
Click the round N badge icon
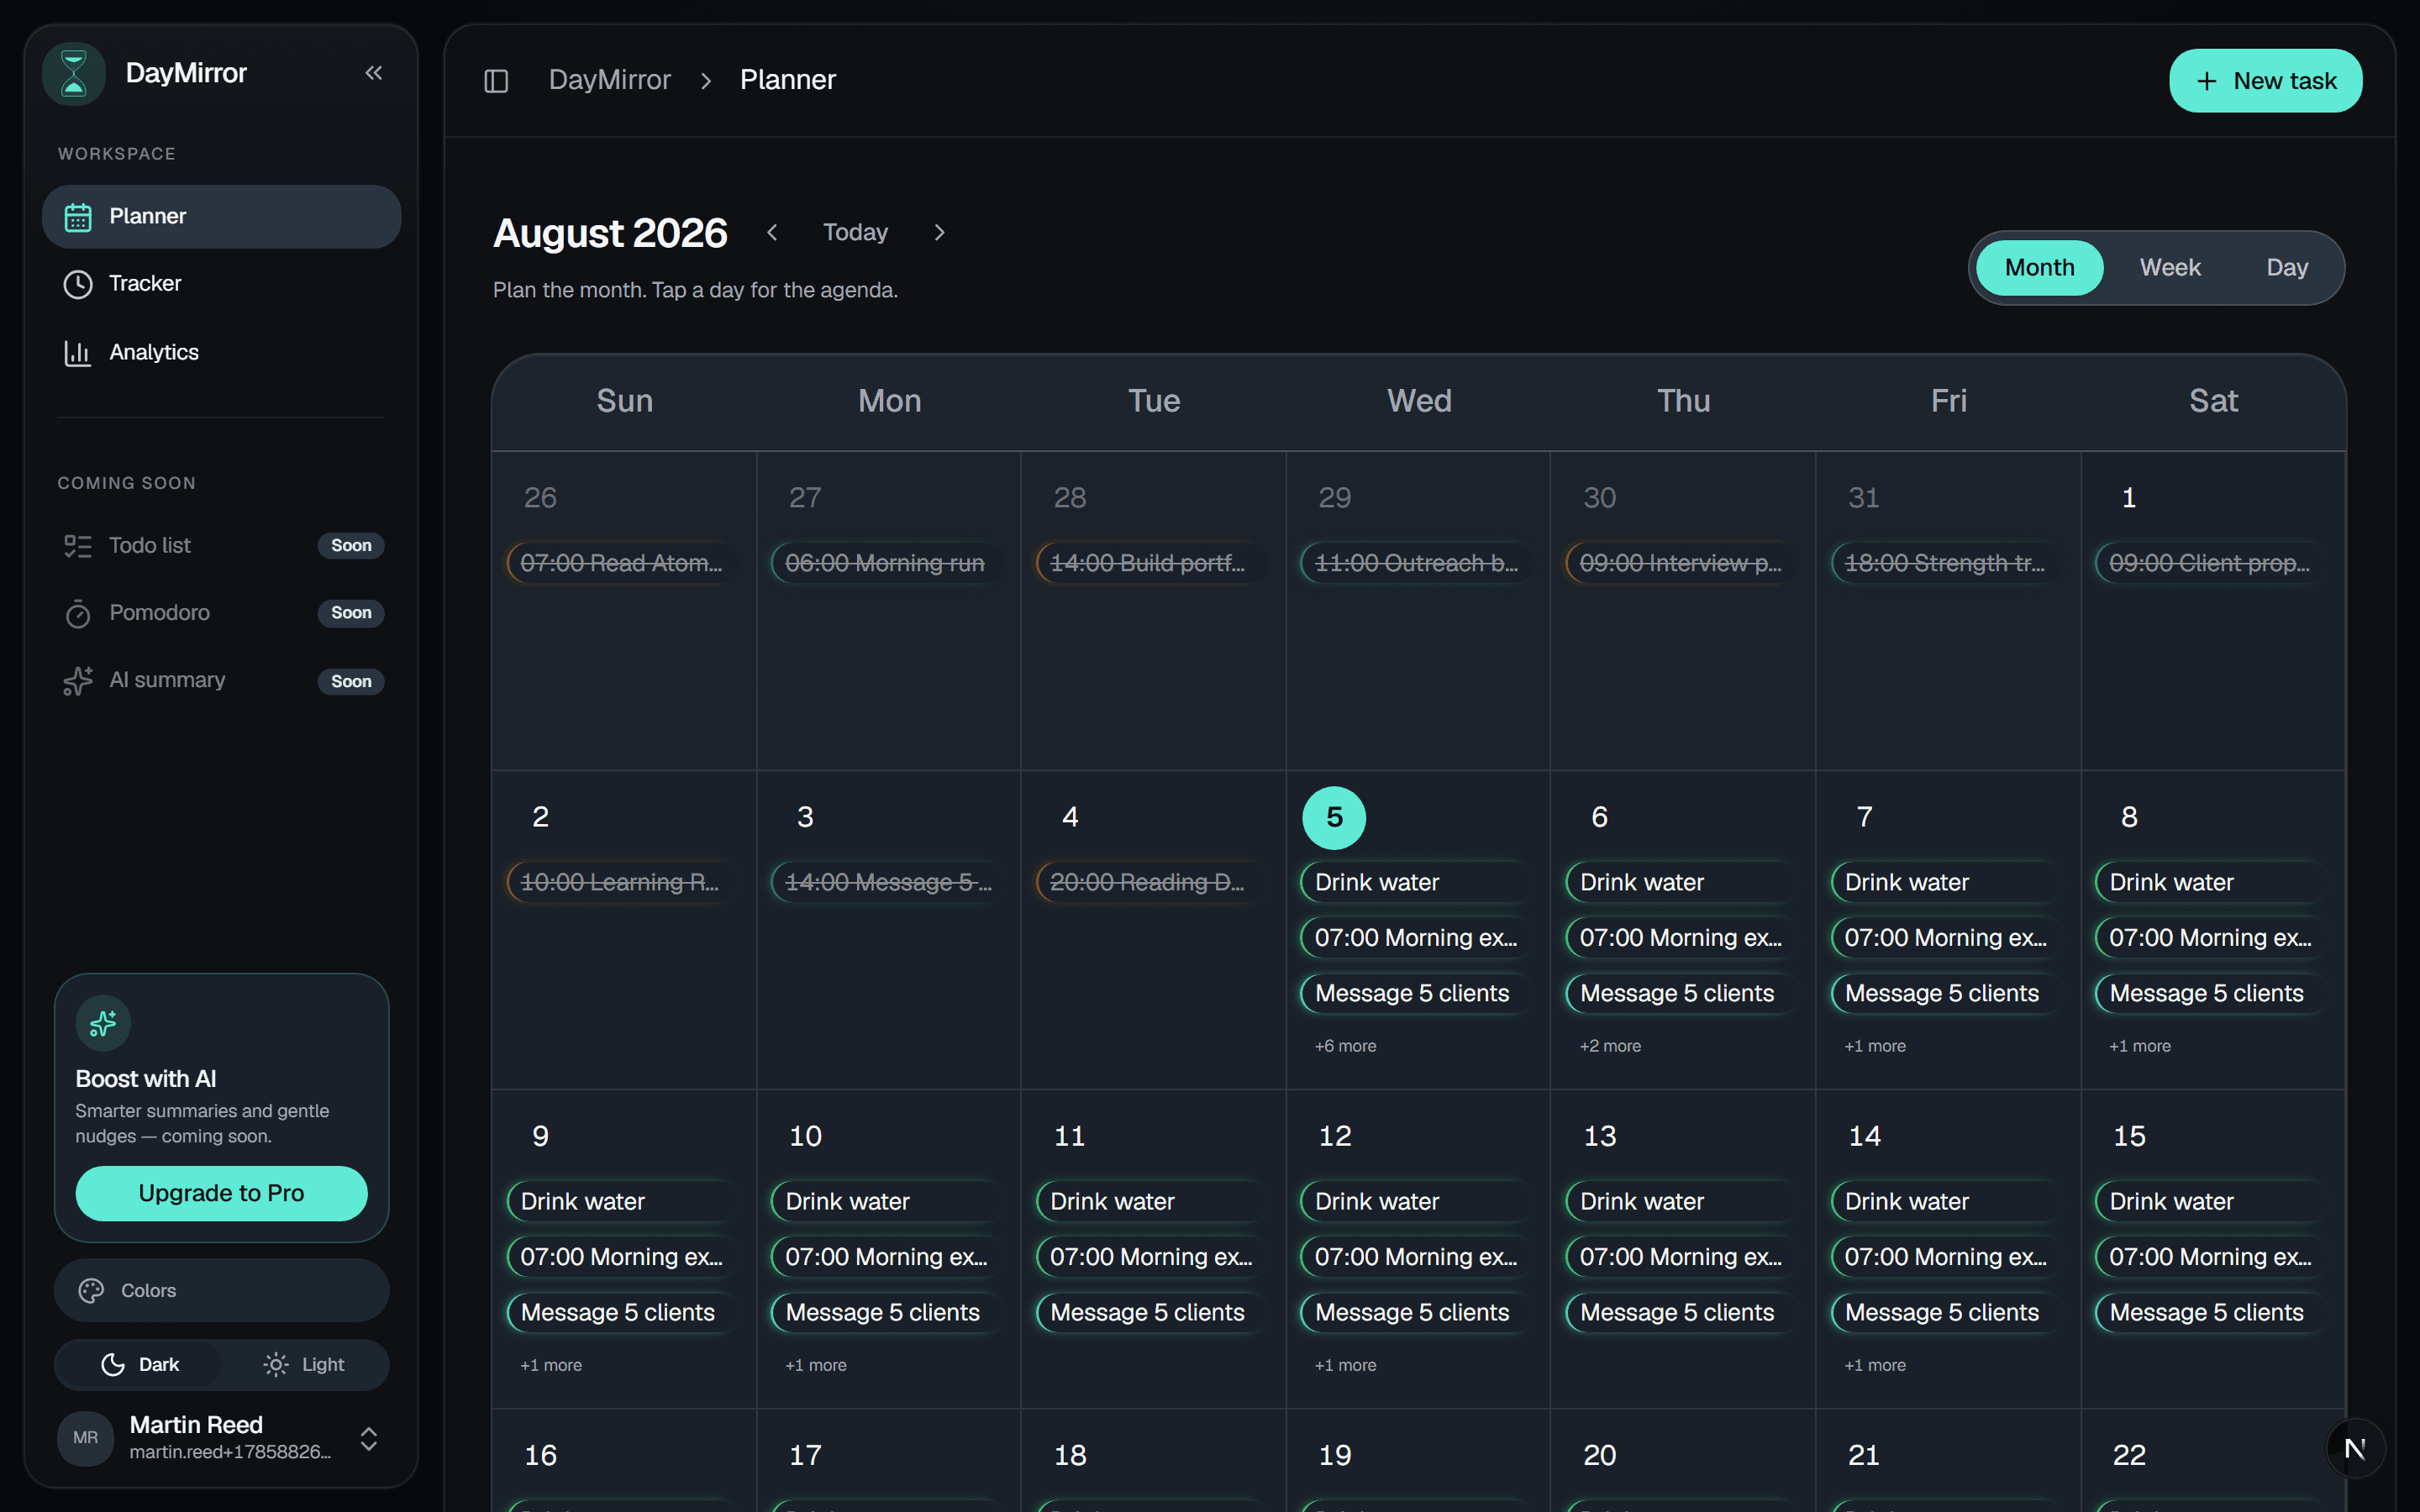pyautogui.click(x=2355, y=1448)
